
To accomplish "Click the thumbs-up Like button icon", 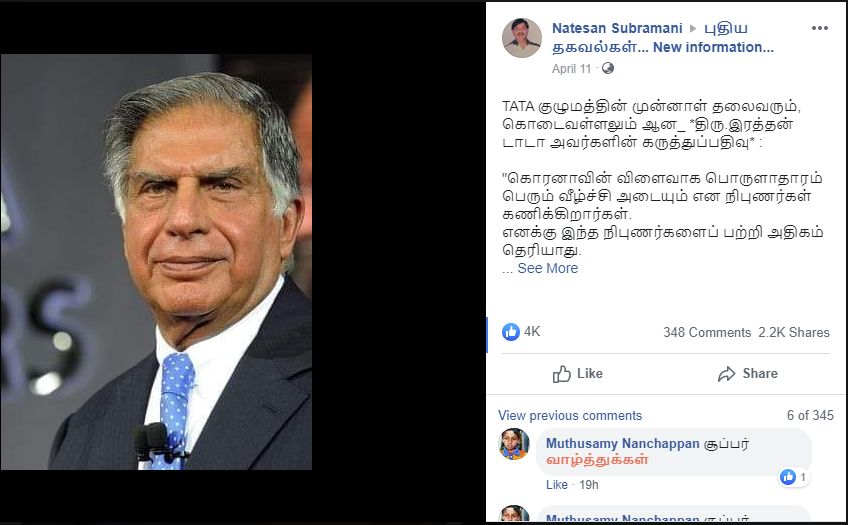I will (x=561, y=374).
